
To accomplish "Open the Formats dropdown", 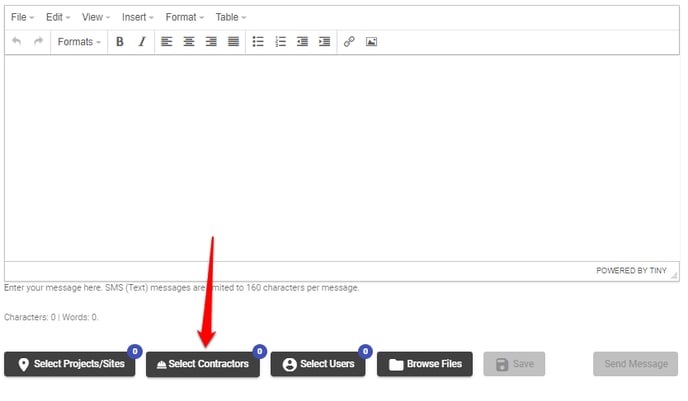I will pyautogui.click(x=79, y=42).
